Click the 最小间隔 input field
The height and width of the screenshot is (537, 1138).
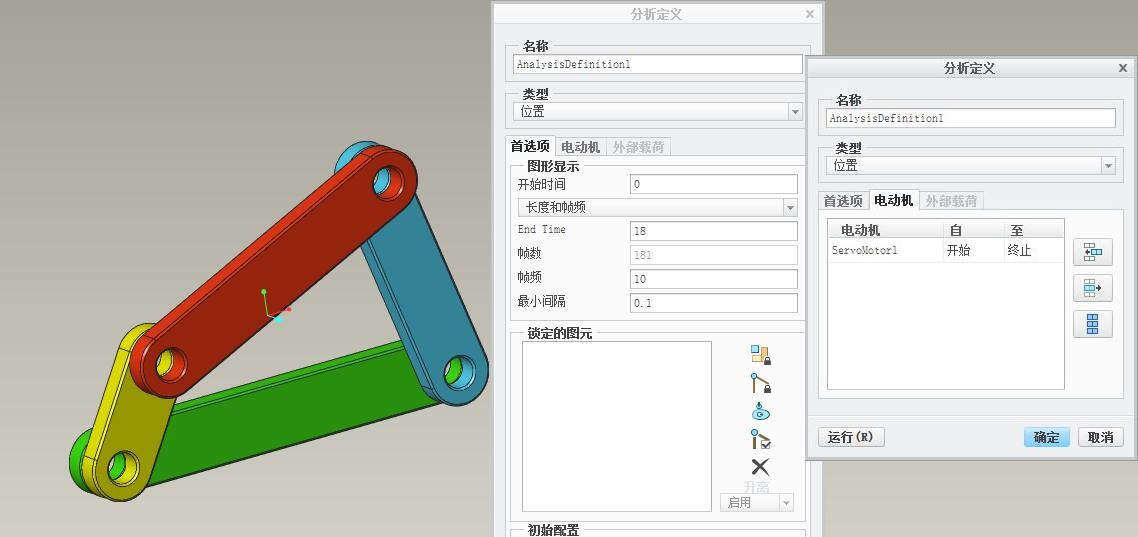click(713, 303)
